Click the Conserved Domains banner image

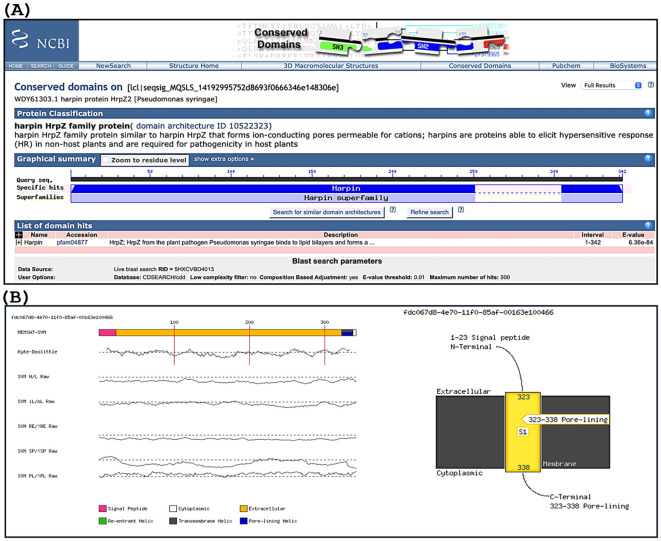pyautogui.click(x=371, y=40)
